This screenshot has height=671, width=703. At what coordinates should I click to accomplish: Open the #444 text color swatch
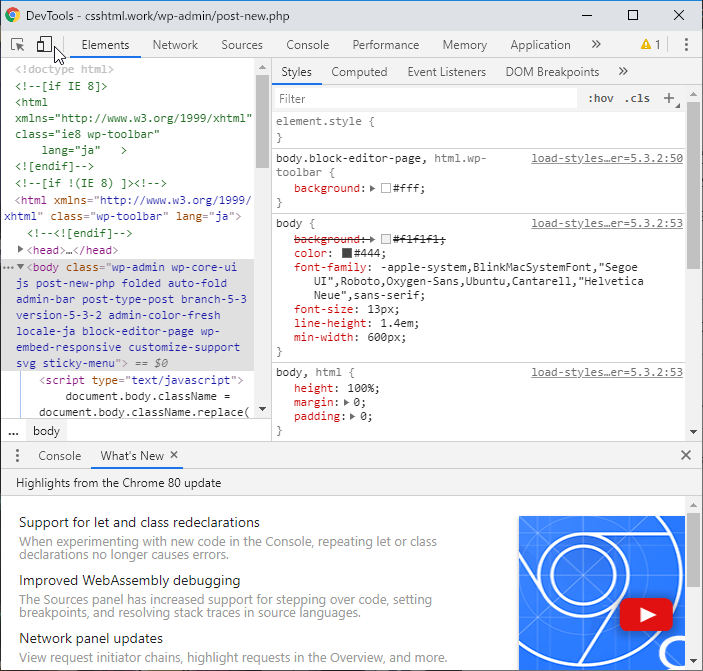click(x=347, y=253)
